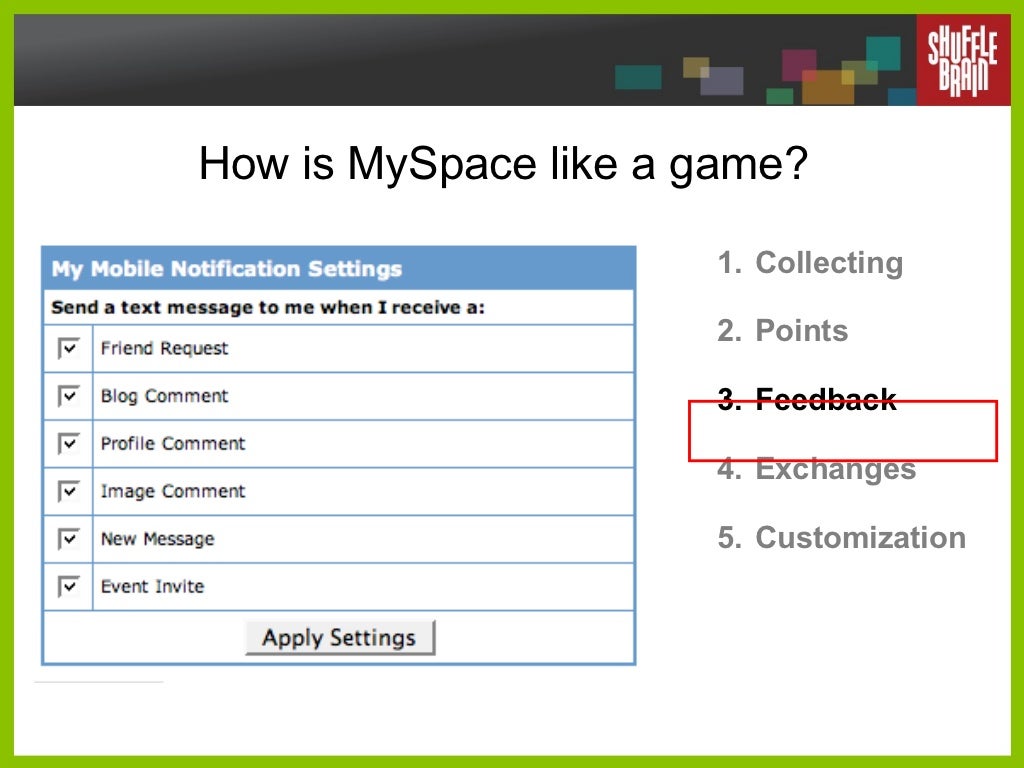This screenshot has height=768, width=1024.
Task: Uncheck the Friend Request checkbox
Action: click(69, 348)
